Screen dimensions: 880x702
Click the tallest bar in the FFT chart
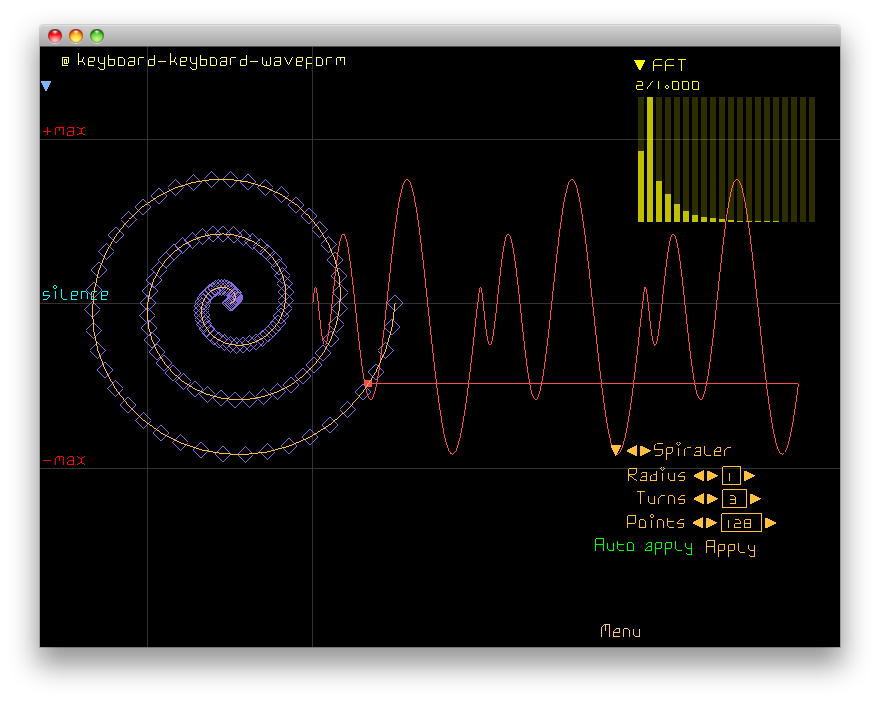click(650, 160)
